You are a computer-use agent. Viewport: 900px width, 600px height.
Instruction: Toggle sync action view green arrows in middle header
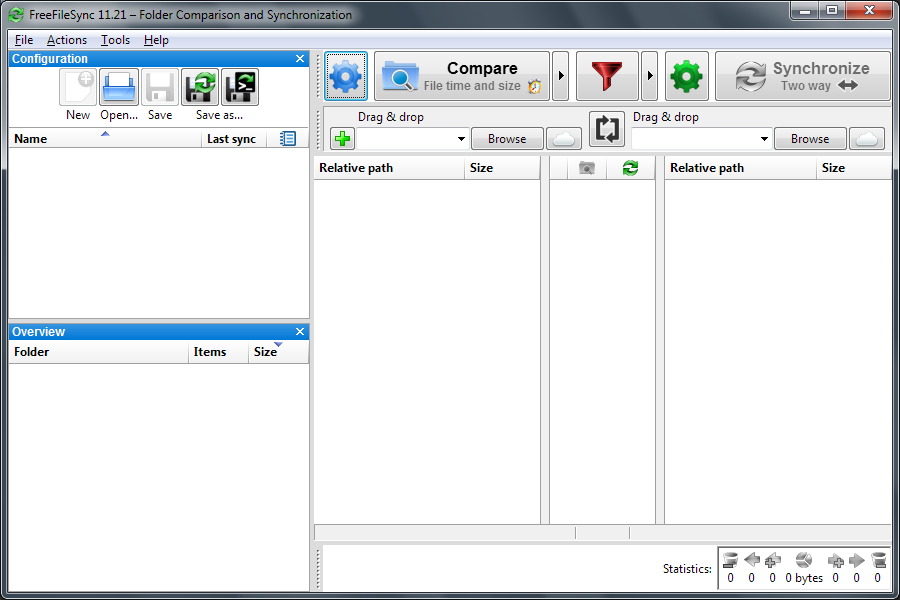pos(630,168)
